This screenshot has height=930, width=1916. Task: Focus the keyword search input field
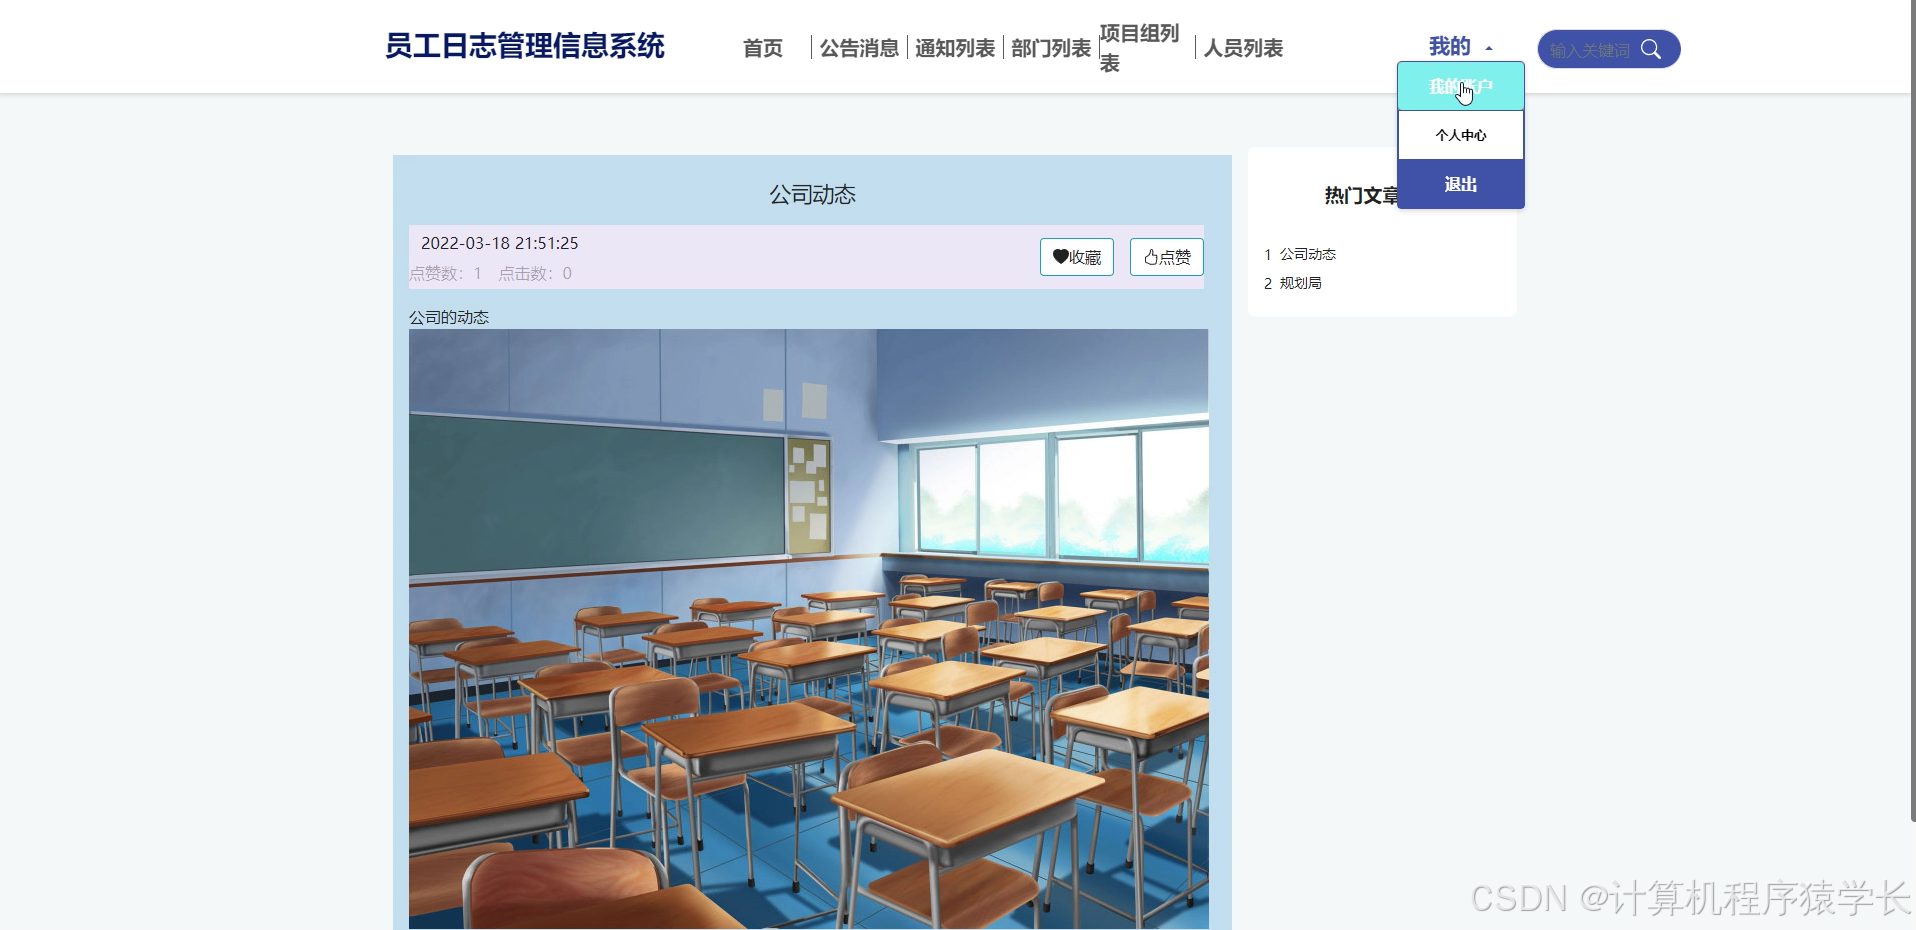click(x=1590, y=50)
